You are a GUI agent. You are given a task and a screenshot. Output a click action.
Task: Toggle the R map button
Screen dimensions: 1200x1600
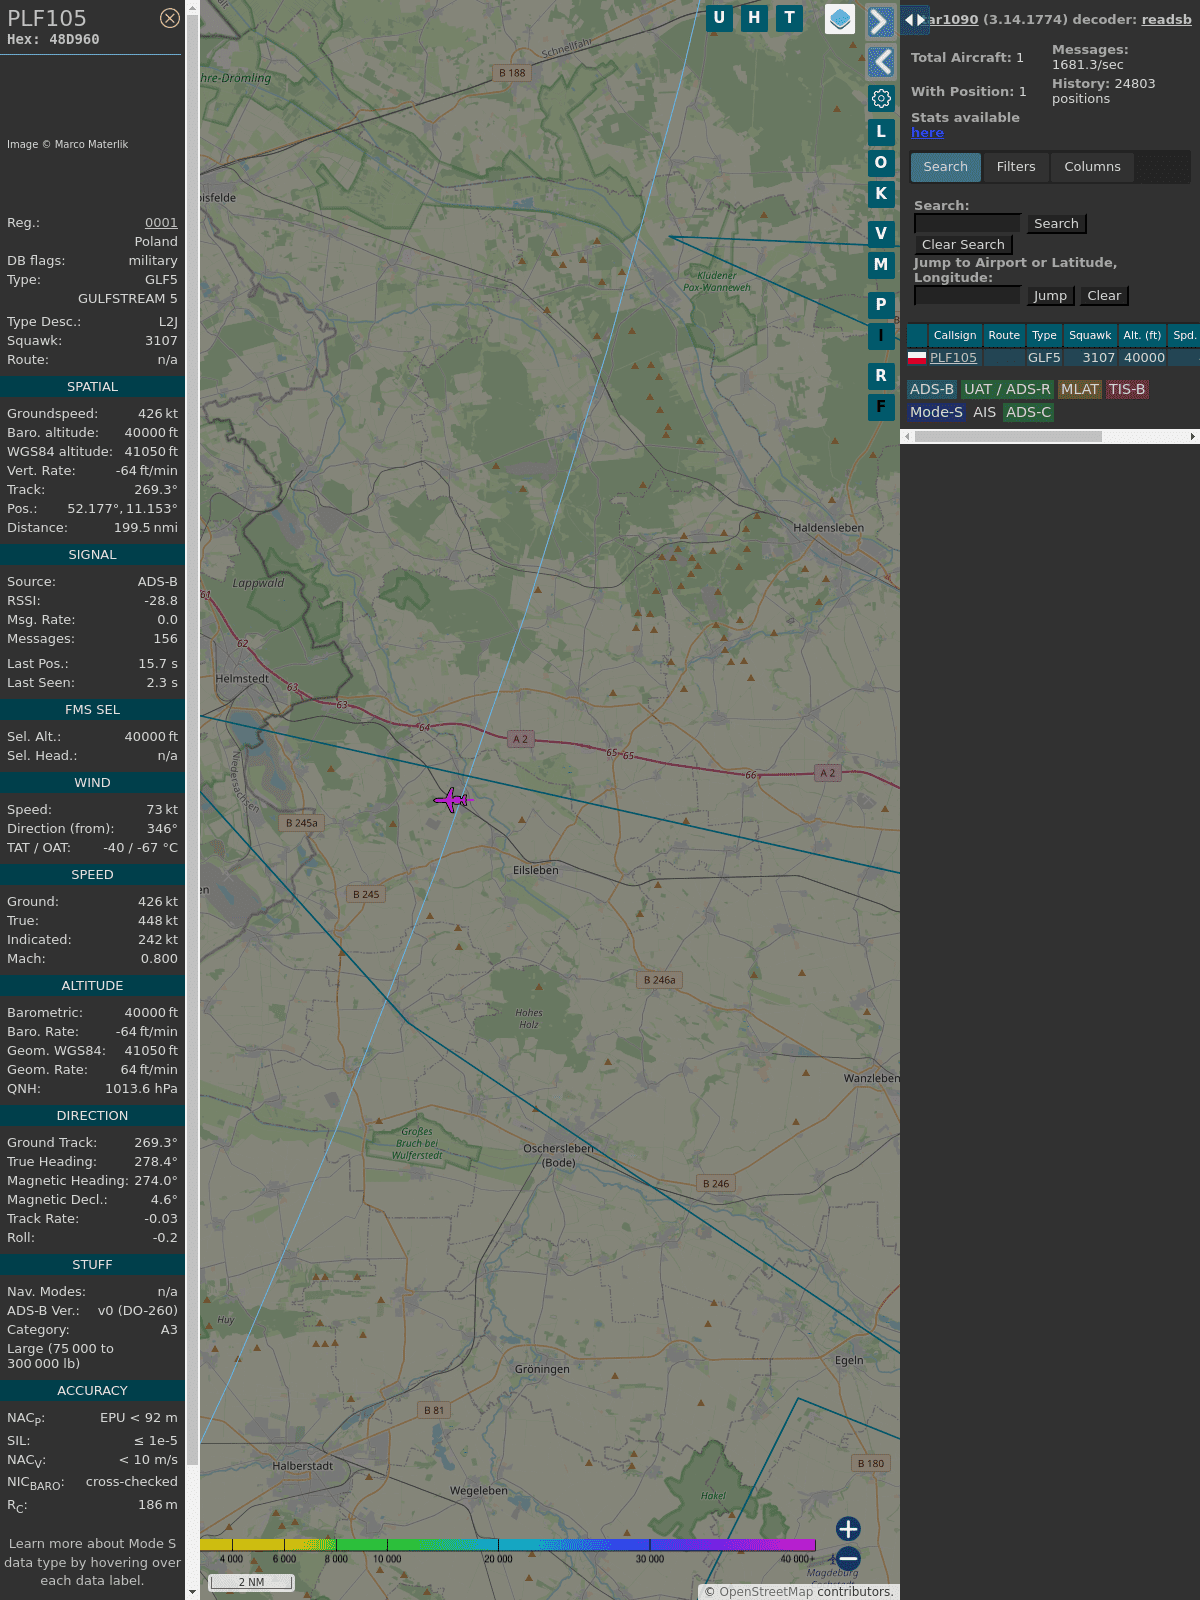(x=881, y=375)
